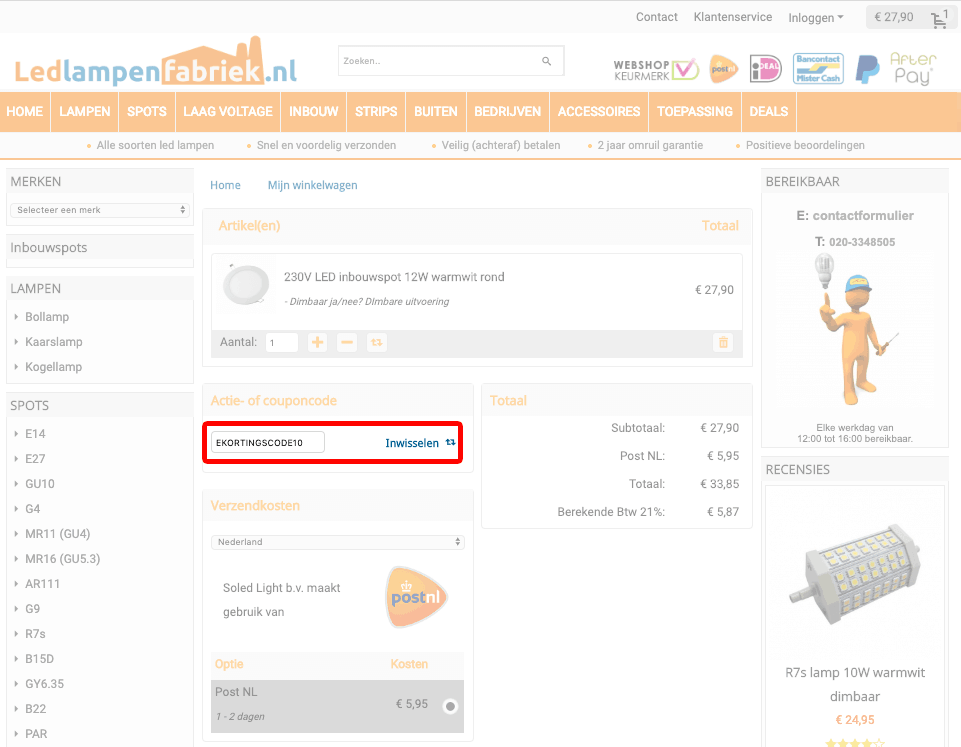This screenshot has height=747, width=961.
Task: Open the LAAG VOLTAGE menu
Action: coord(228,112)
